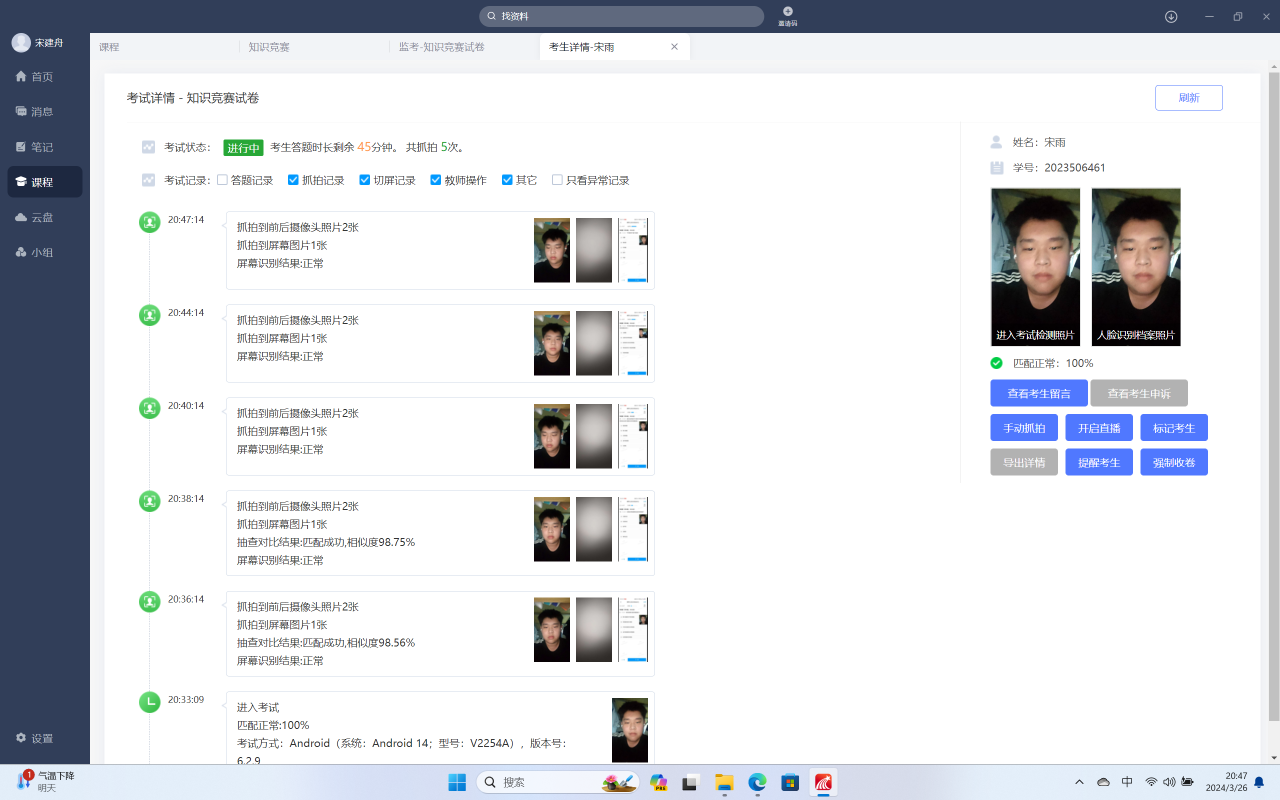Enable the 答题记录 checkbox
1280x800 pixels.
[x=222, y=180]
